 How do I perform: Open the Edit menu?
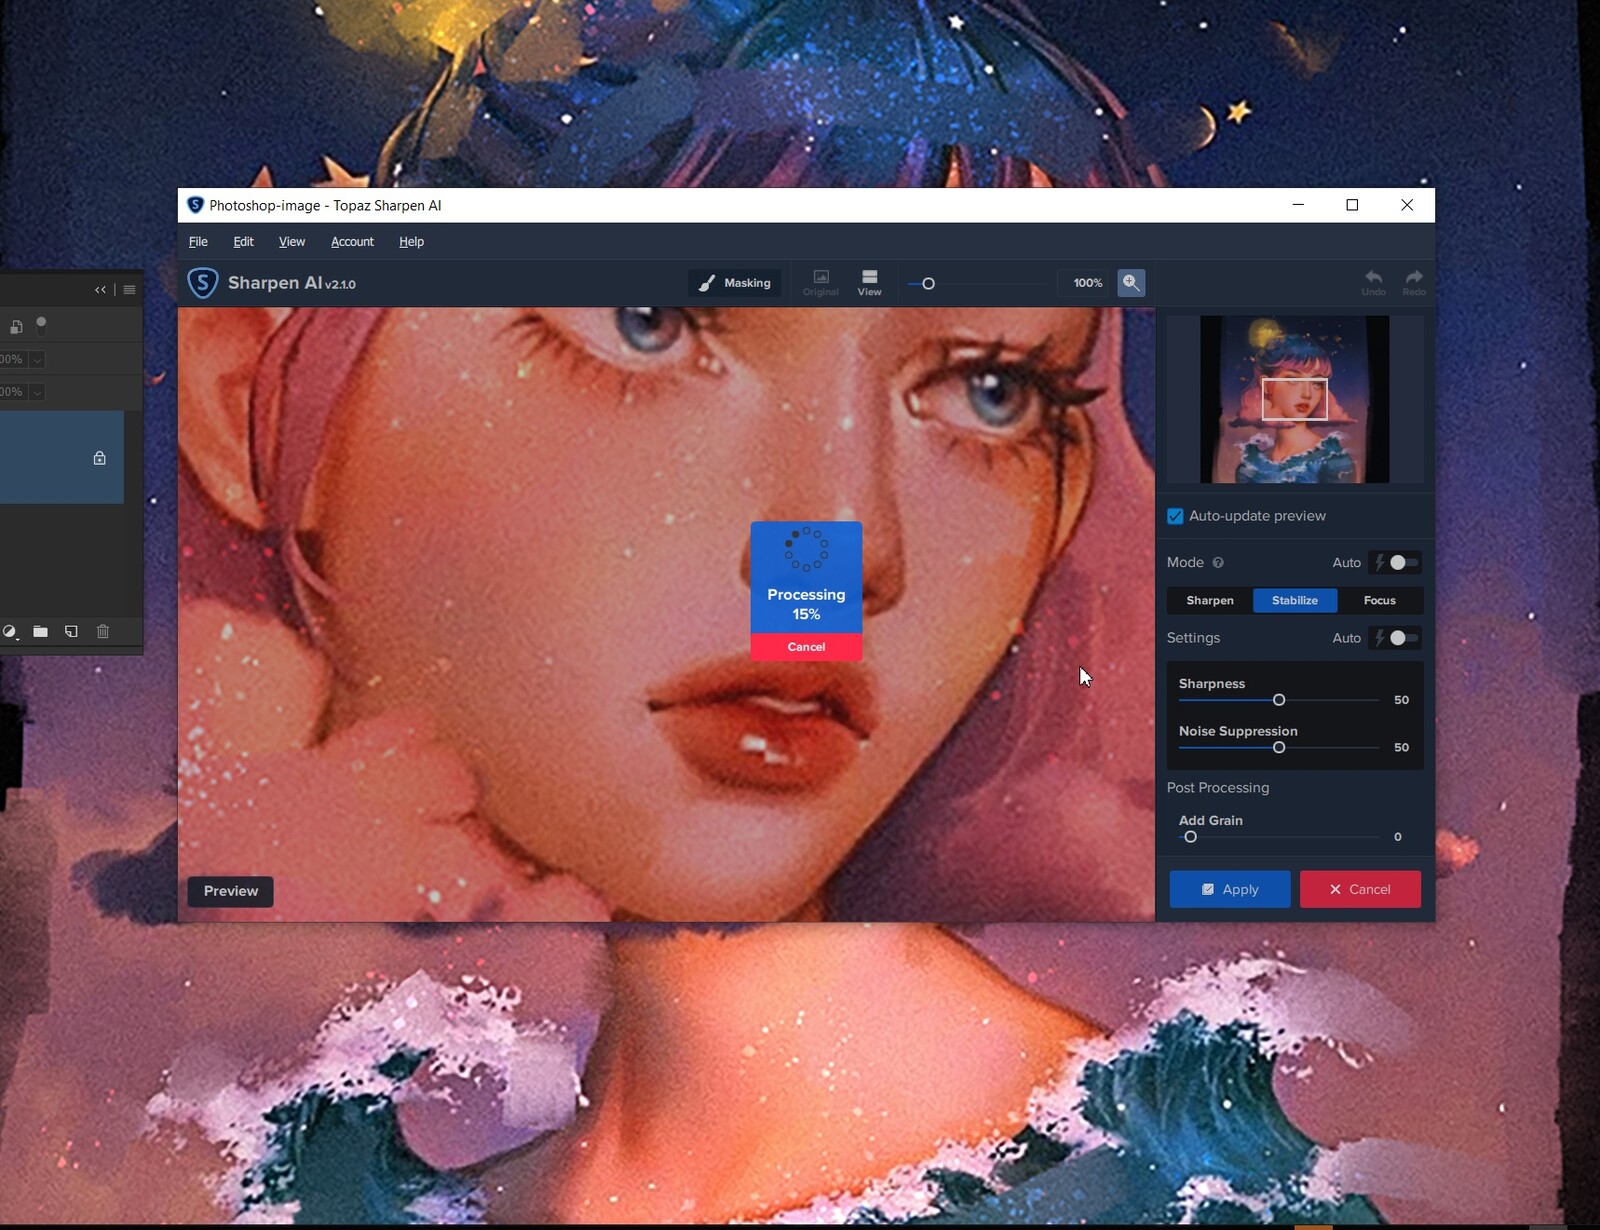(x=243, y=242)
